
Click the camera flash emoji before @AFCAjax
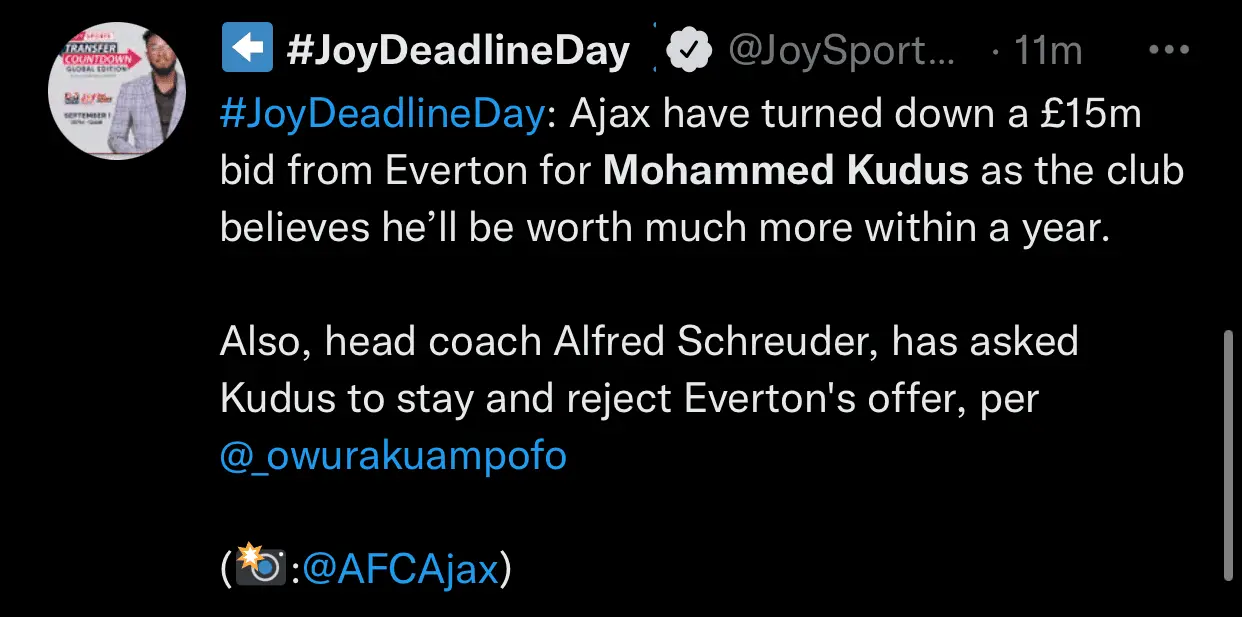(261, 569)
